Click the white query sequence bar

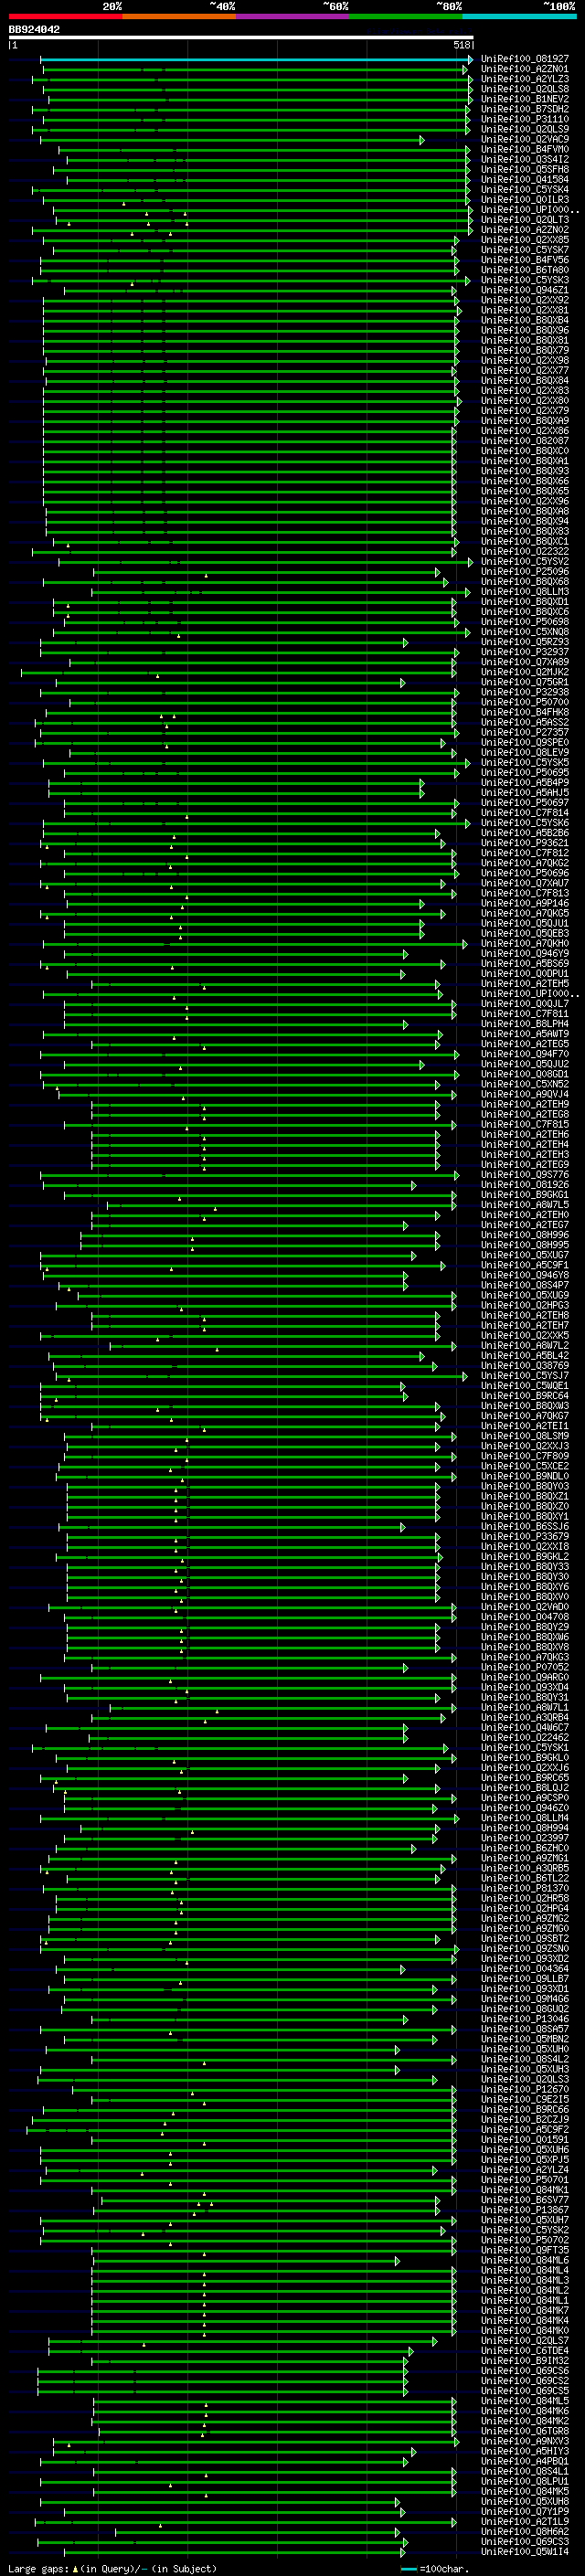(241, 38)
